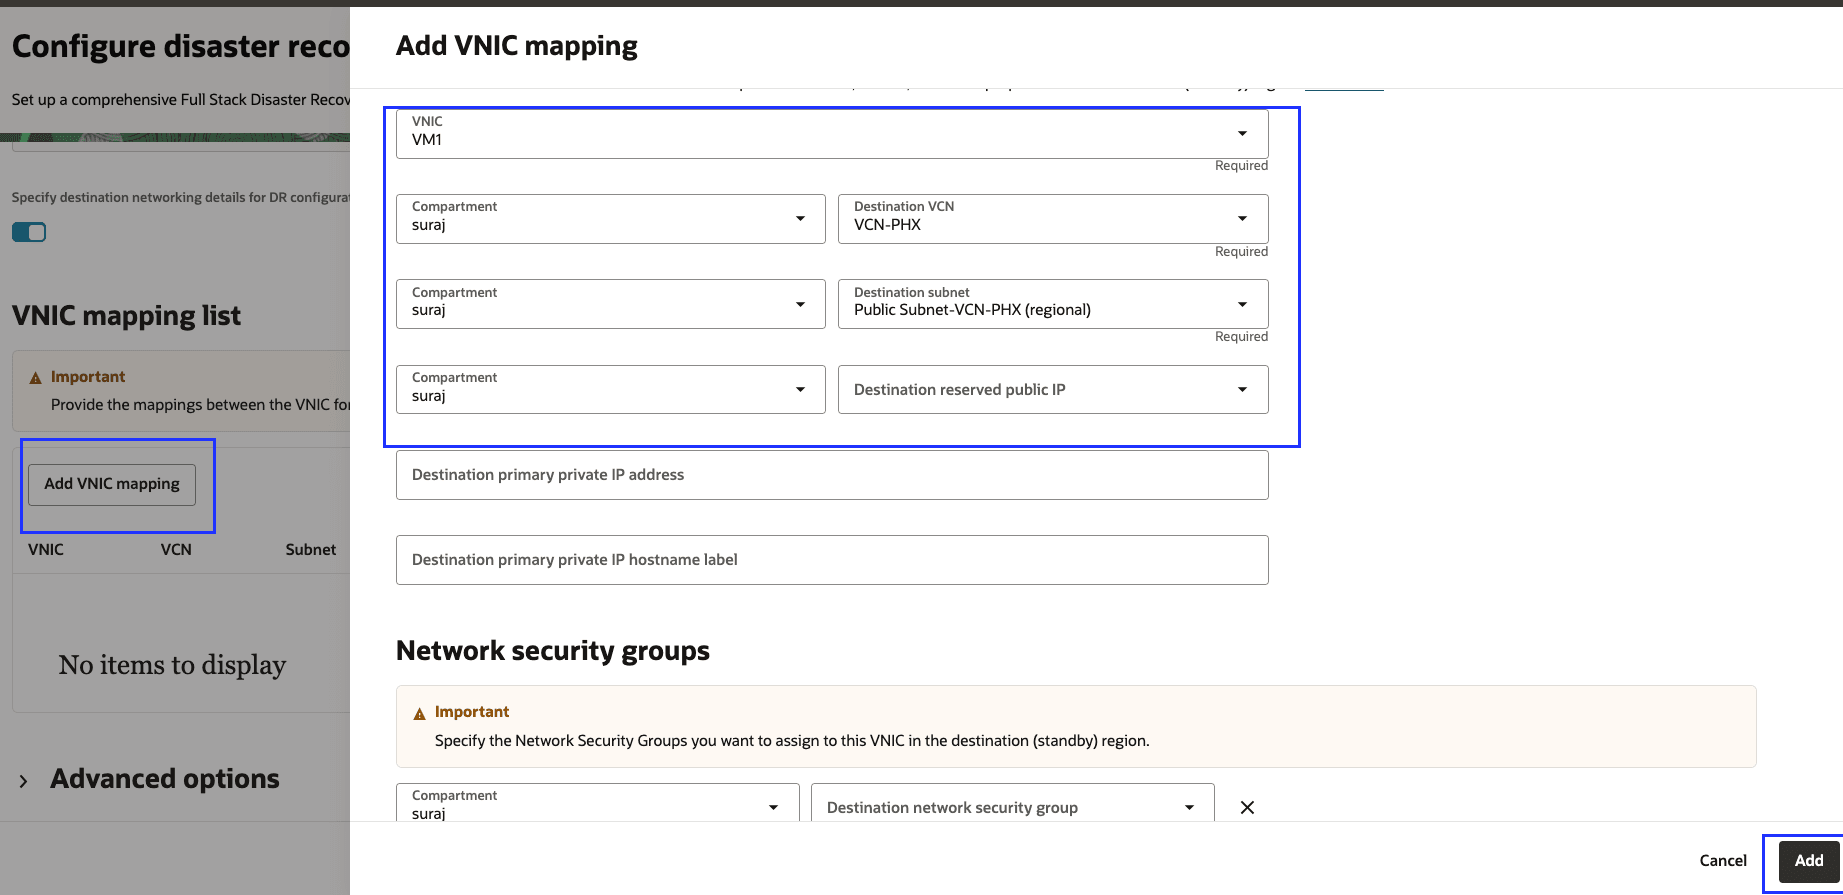Click Destination primary private IP hostname label field

click(832, 560)
